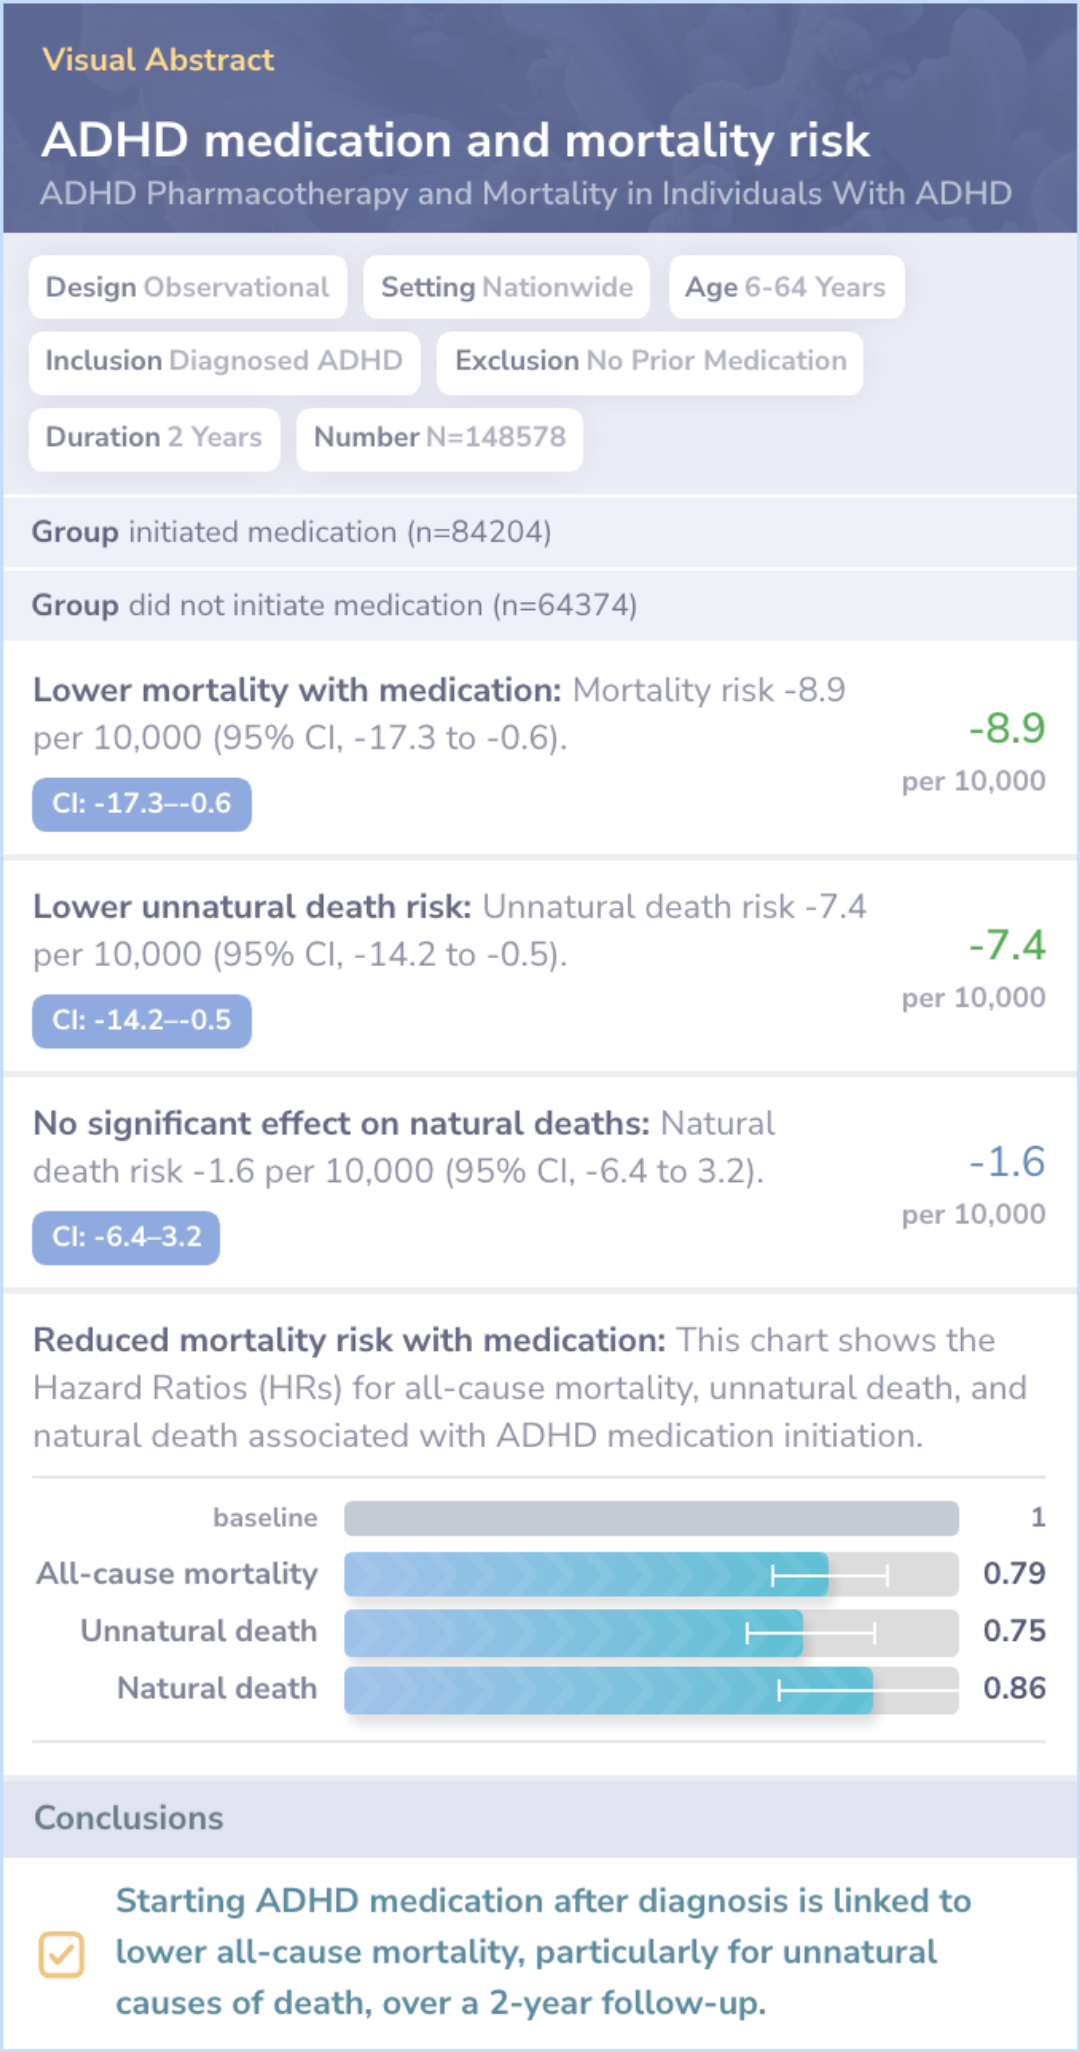This screenshot has height=2052, width=1080.
Task: Click the Duration 2 Years tag
Action: [154, 438]
